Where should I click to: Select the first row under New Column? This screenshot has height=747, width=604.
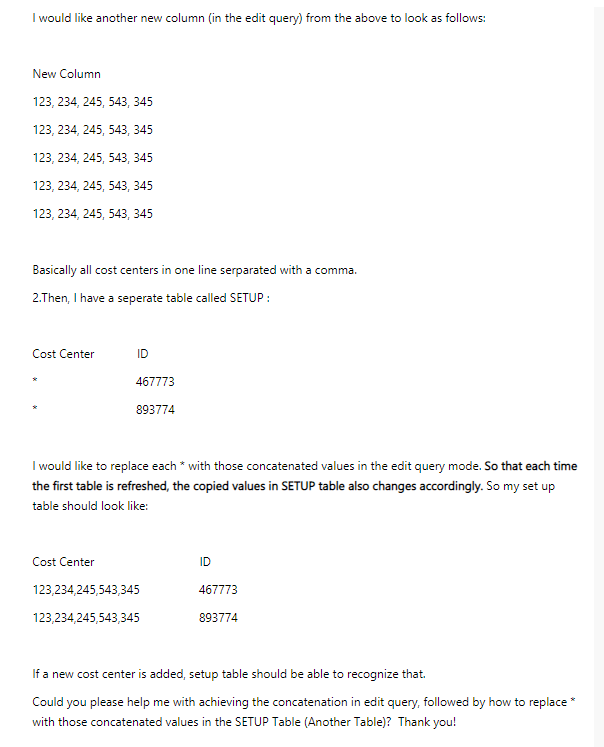pyautogui.click(x=92, y=102)
